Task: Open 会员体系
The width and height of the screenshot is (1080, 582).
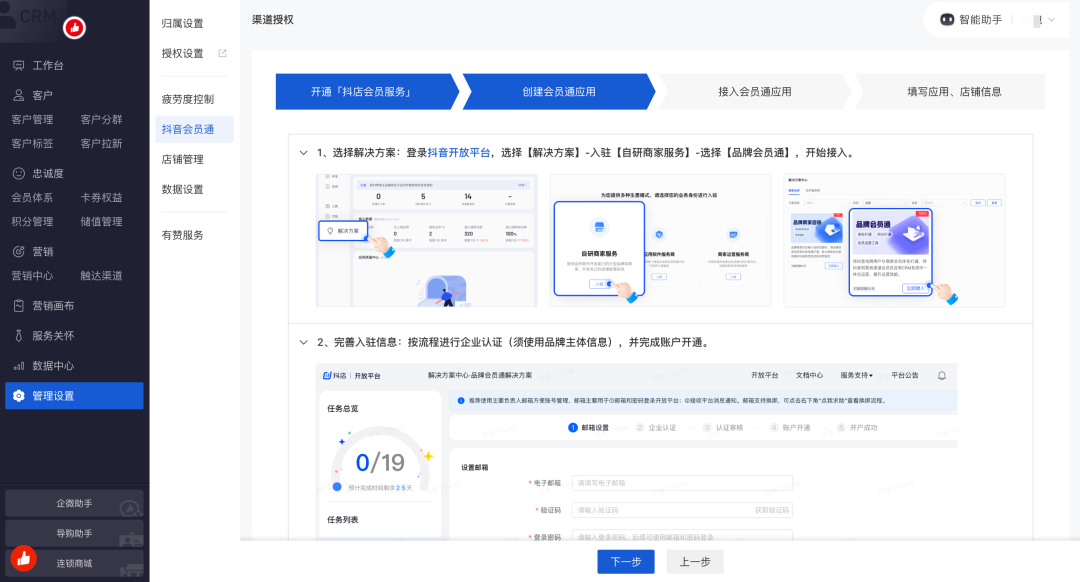Action: [32, 198]
